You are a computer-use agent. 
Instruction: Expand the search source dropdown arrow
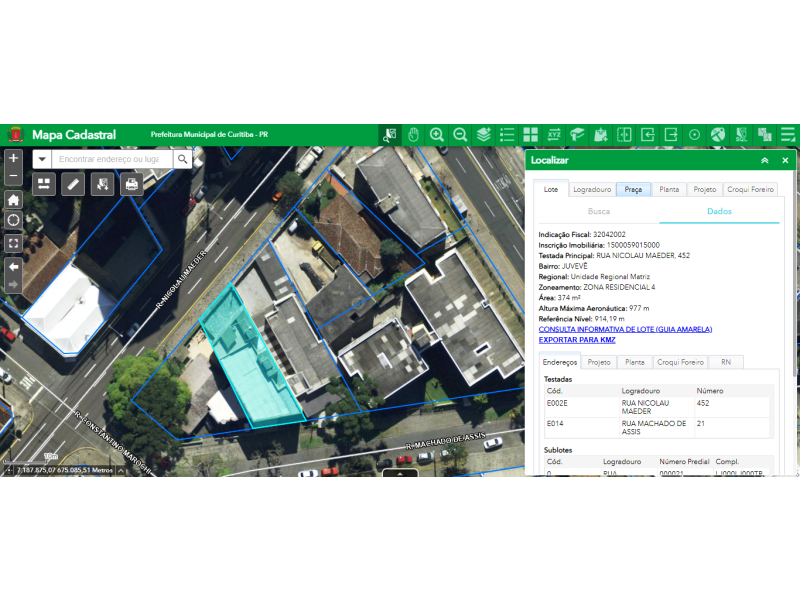(x=42, y=159)
